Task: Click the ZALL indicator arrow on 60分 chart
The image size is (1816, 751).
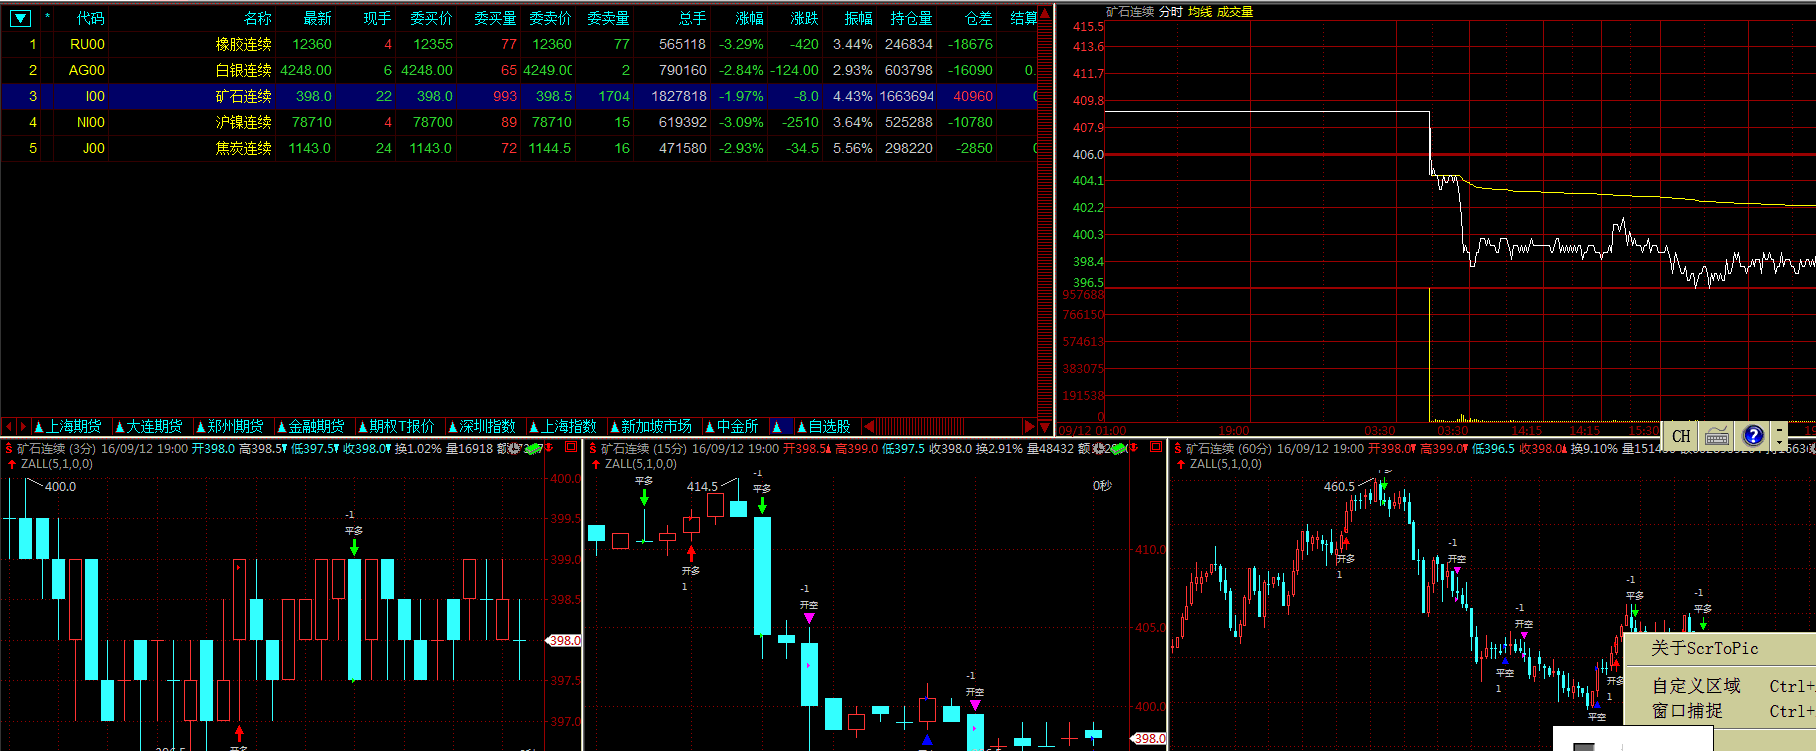Action: click(x=1180, y=464)
